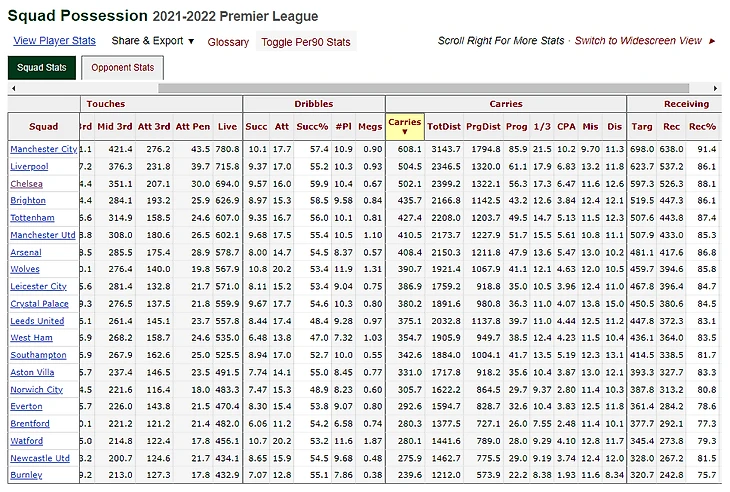Open the Manchester City squad link
The image size is (730, 492).
point(43,149)
